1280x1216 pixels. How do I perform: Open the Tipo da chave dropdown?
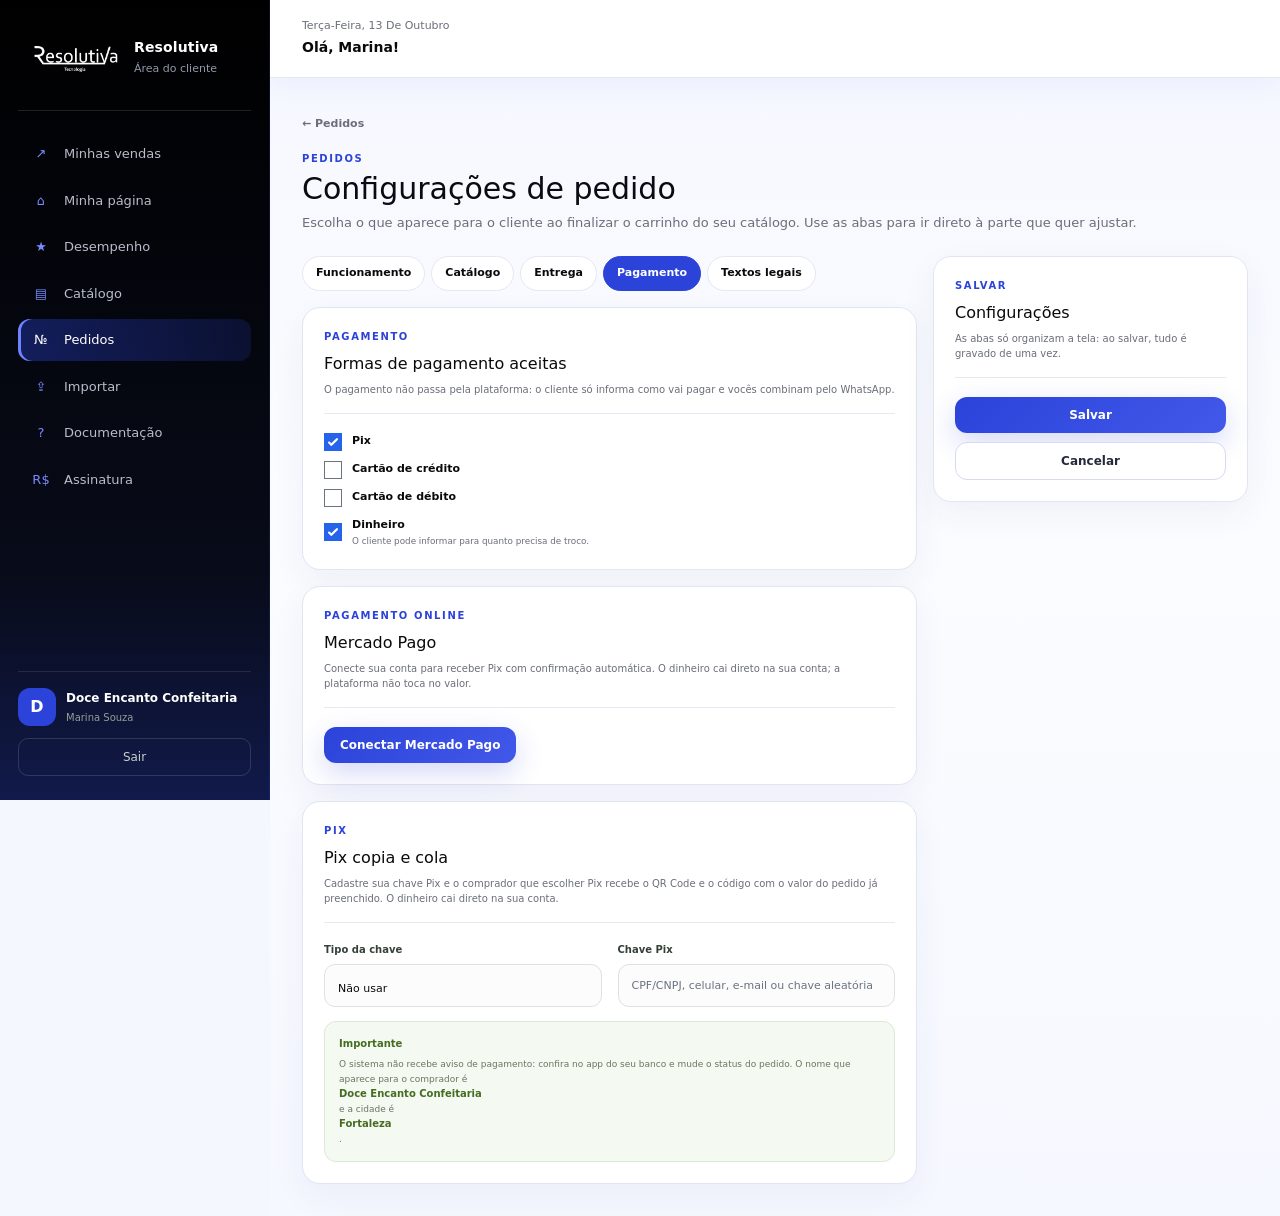click(x=463, y=986)
